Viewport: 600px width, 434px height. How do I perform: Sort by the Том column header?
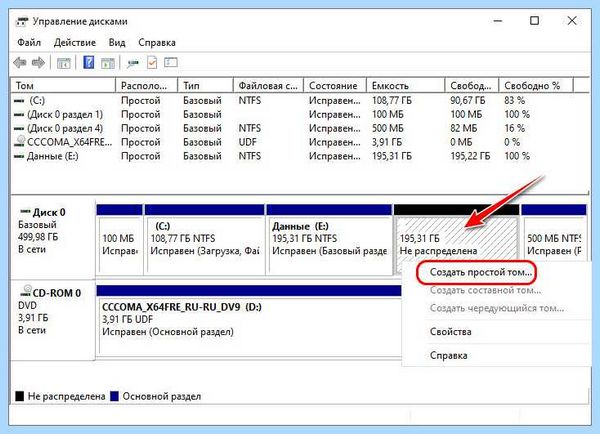coord(63,85)
